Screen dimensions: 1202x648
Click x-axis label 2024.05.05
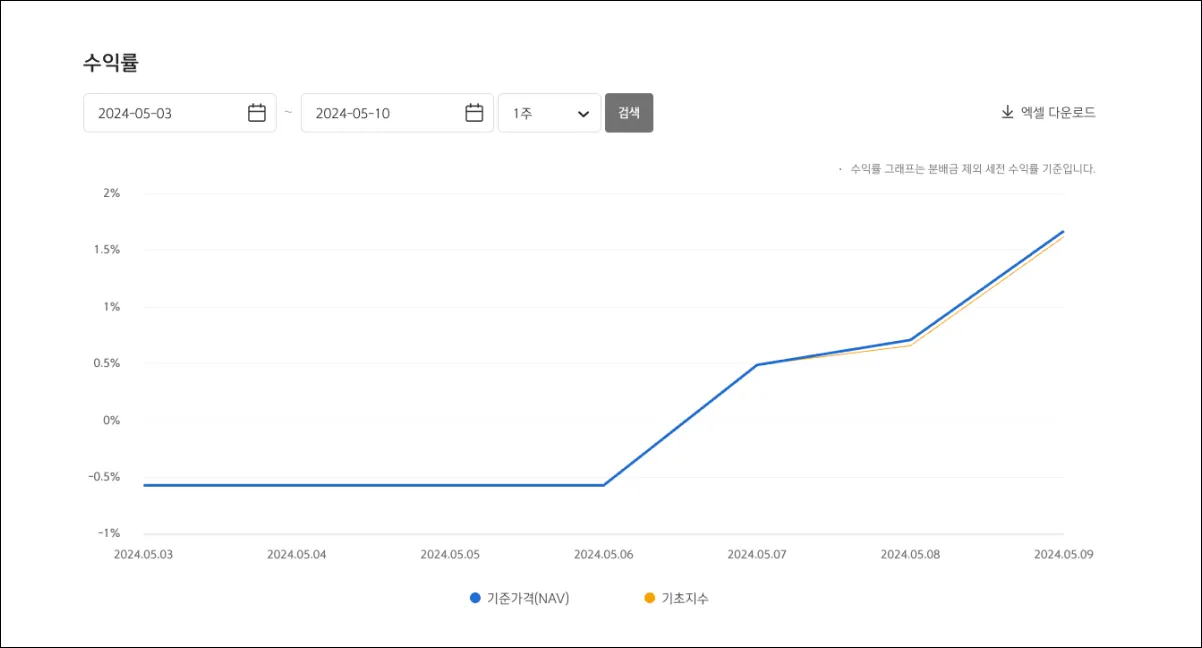450,553
